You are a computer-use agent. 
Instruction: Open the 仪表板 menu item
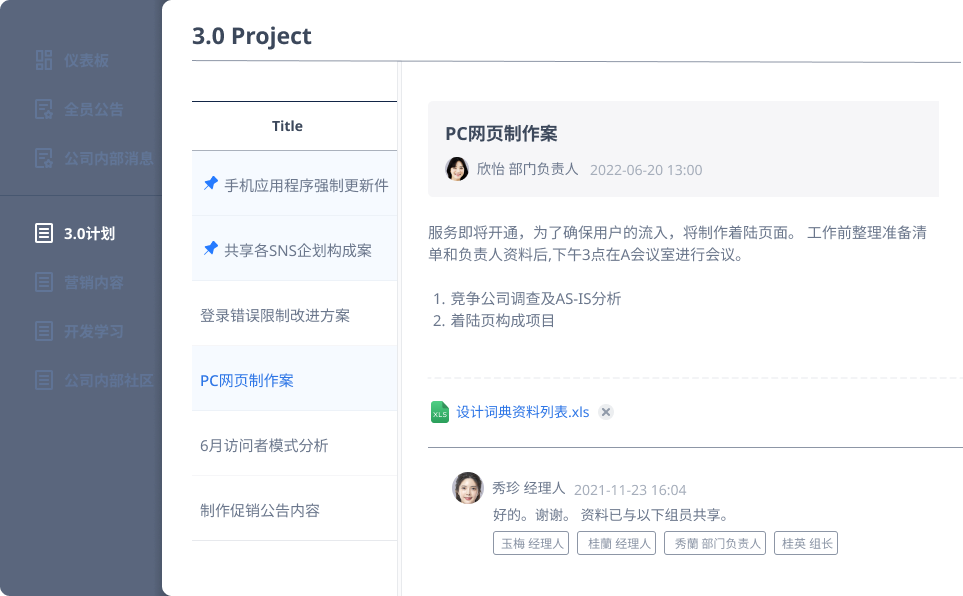[x=86, y=60]
